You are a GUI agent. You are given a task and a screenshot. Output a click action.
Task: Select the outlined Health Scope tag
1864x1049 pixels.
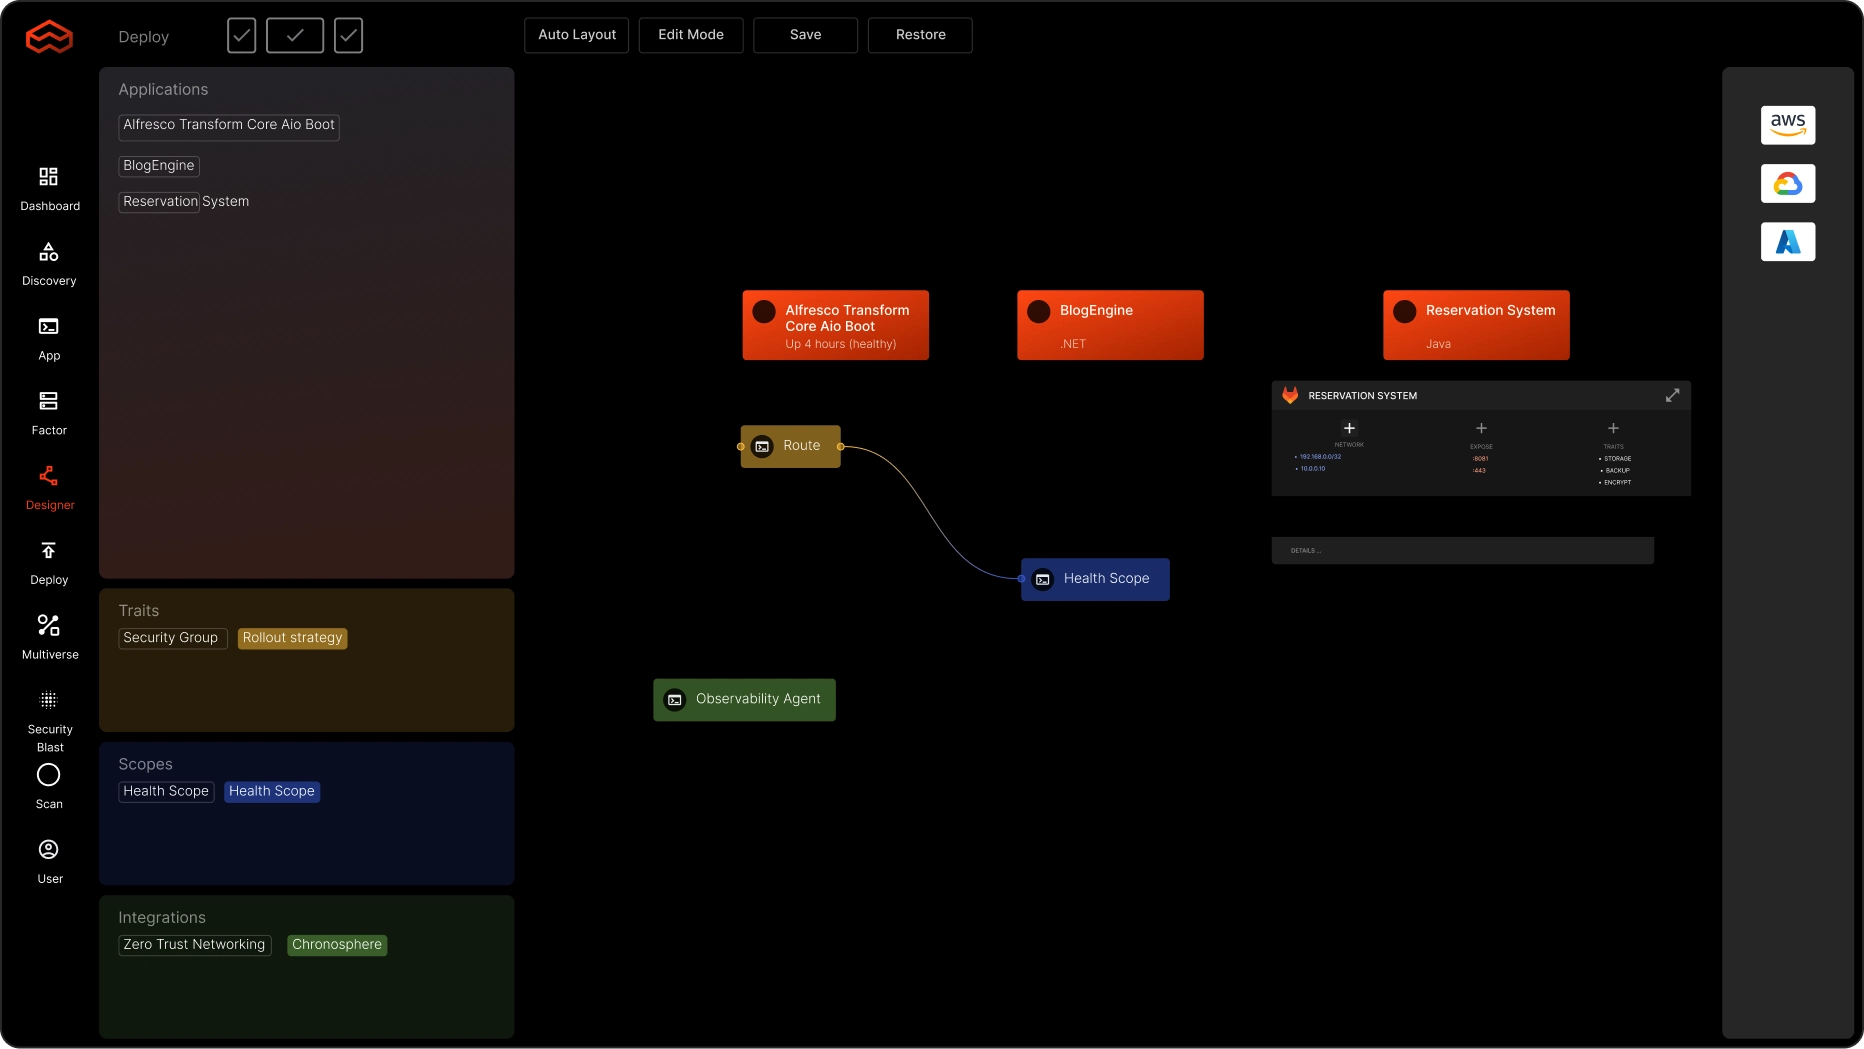pos(166,792)
